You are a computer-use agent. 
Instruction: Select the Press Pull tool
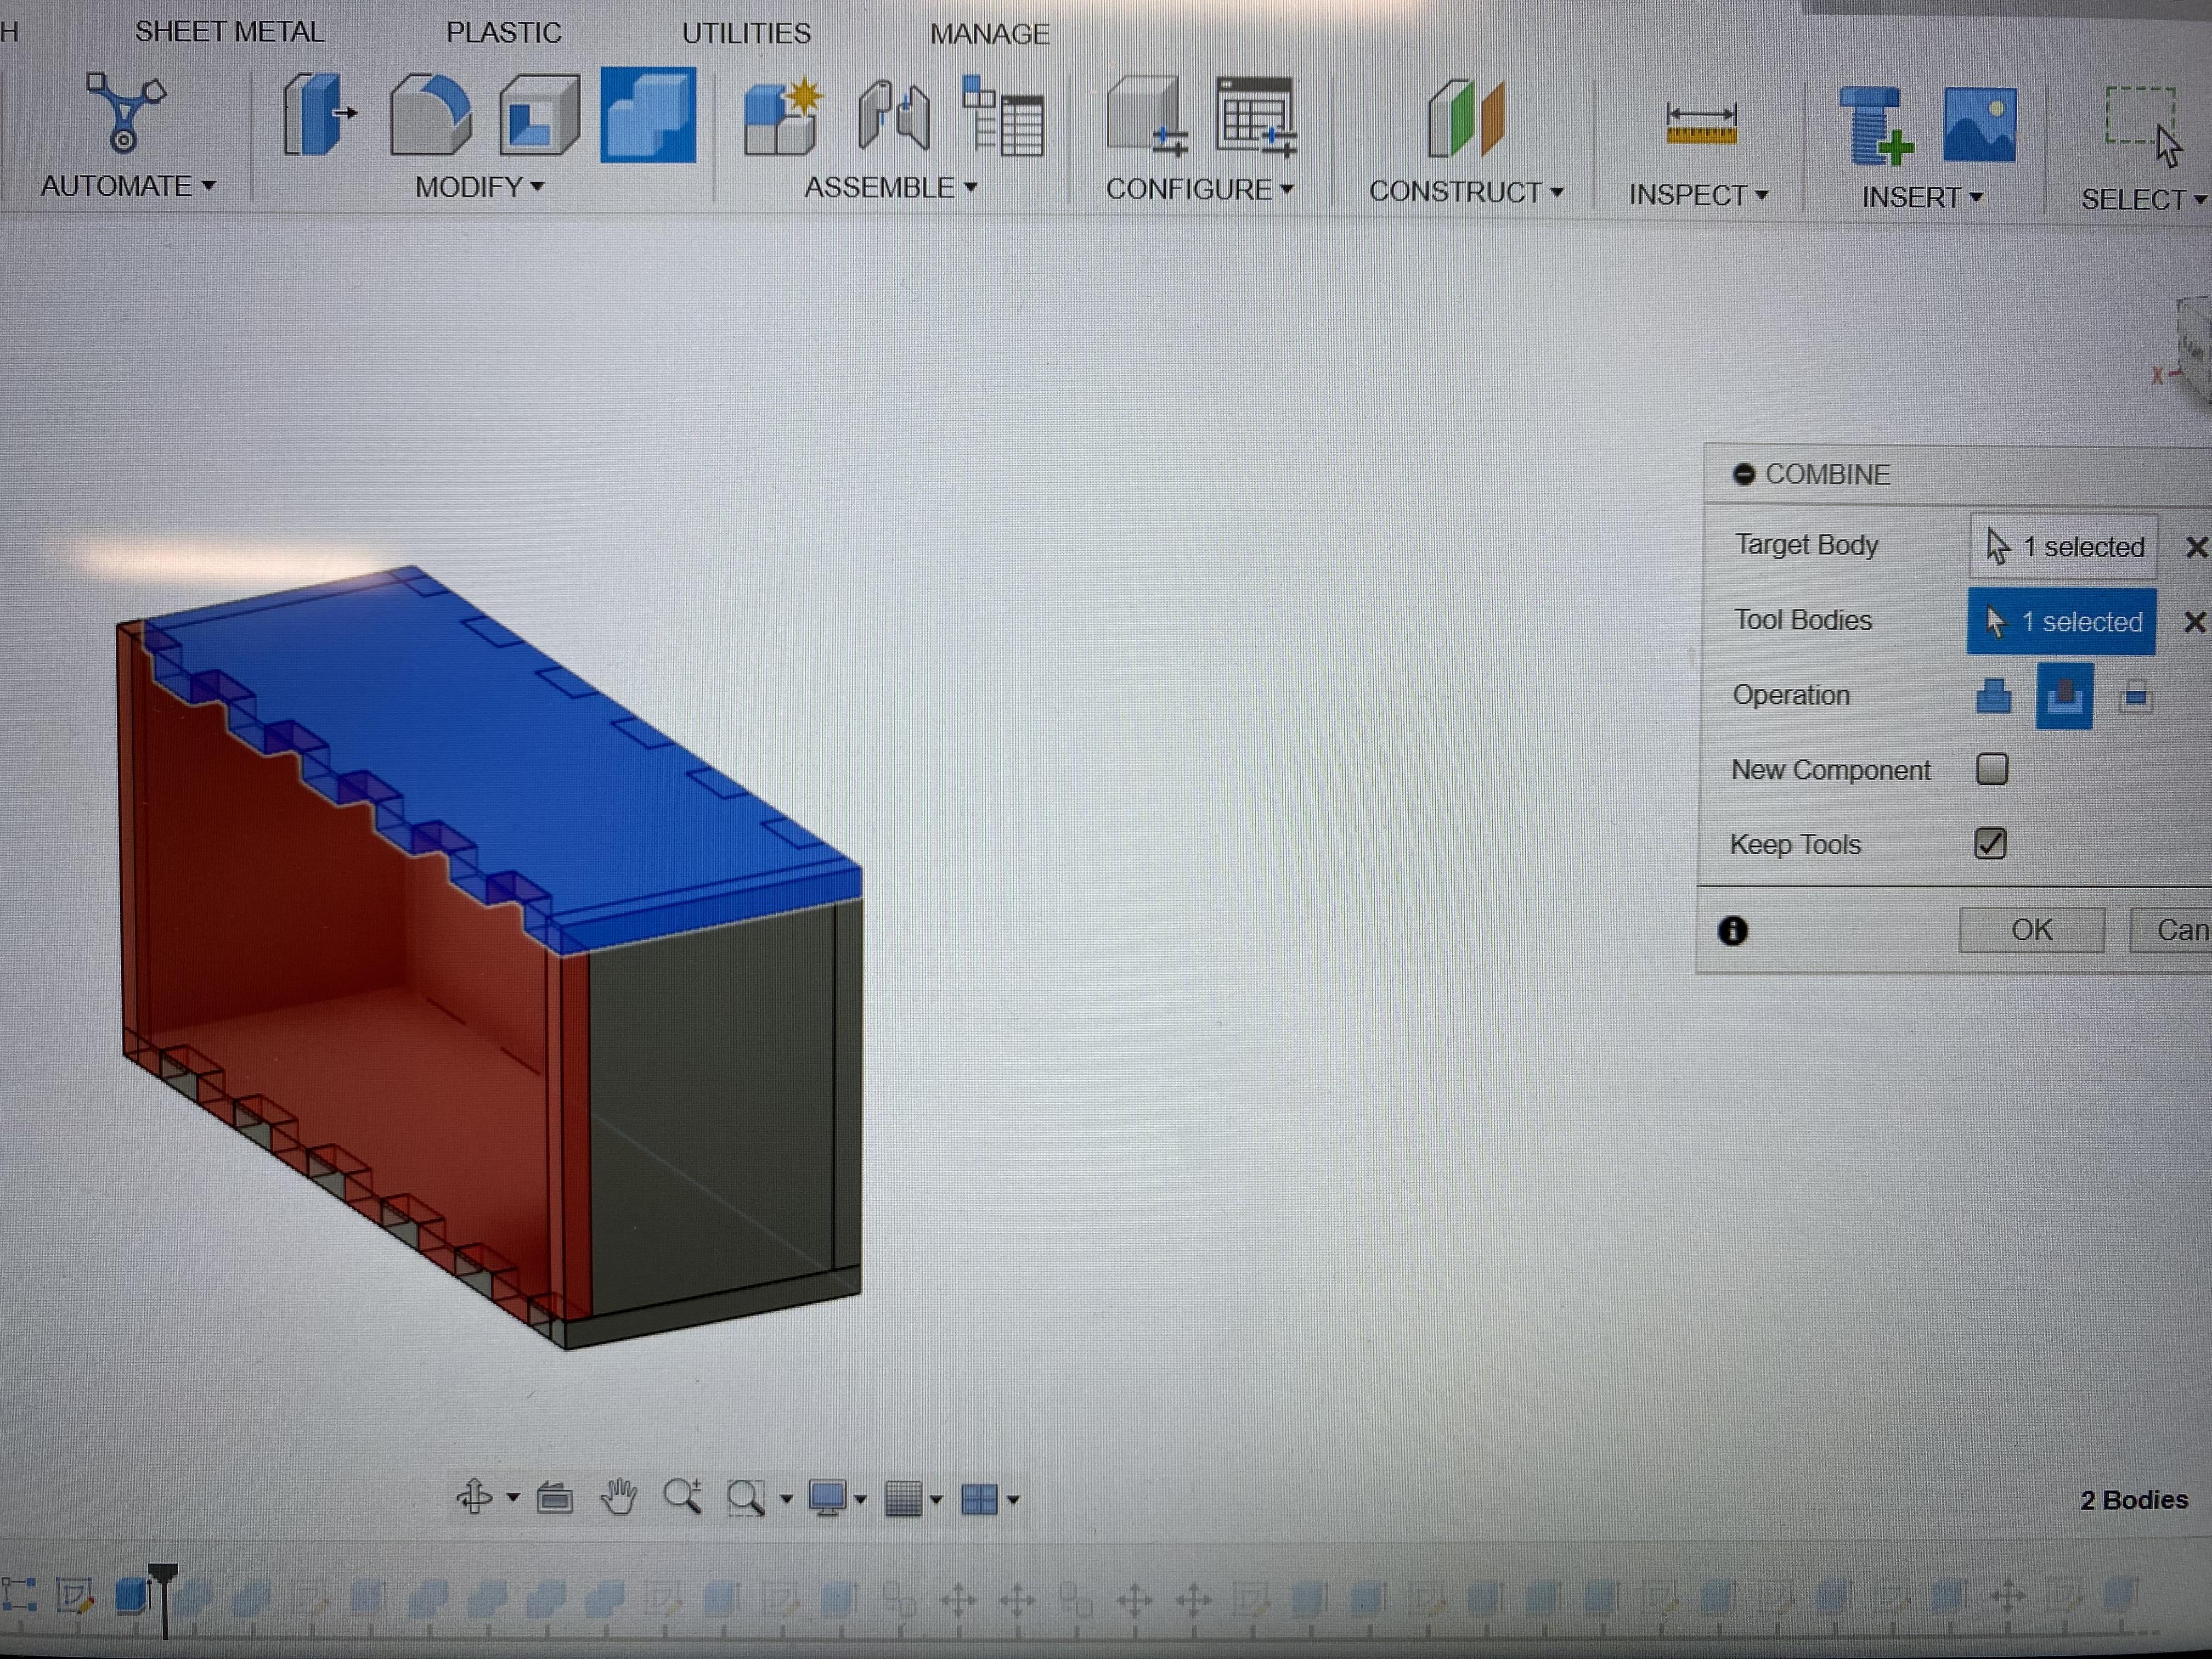coord(319,115)
